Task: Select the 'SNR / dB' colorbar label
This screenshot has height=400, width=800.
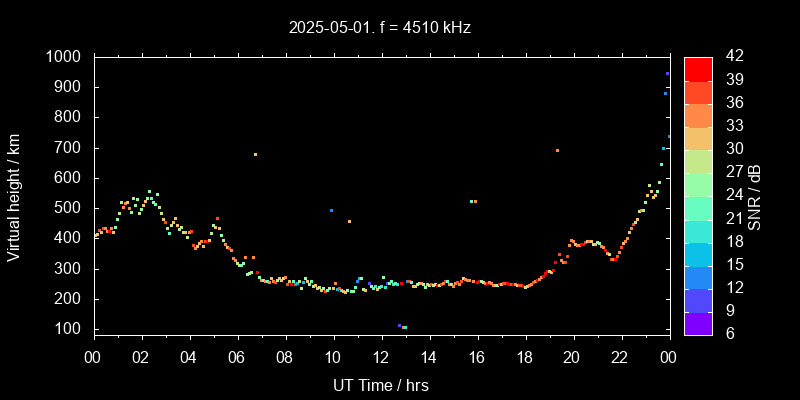Action: pyautogui.click(x=754, y=197)
